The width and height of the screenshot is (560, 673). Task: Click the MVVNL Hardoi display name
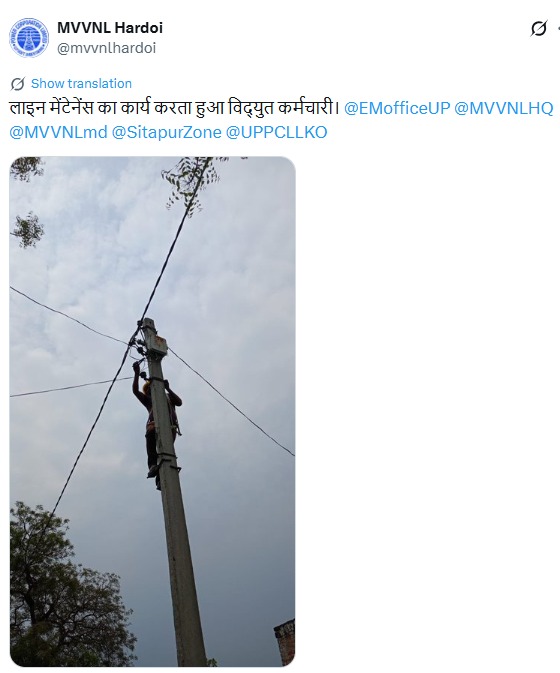pyautogui.click(x=110, y=28)
